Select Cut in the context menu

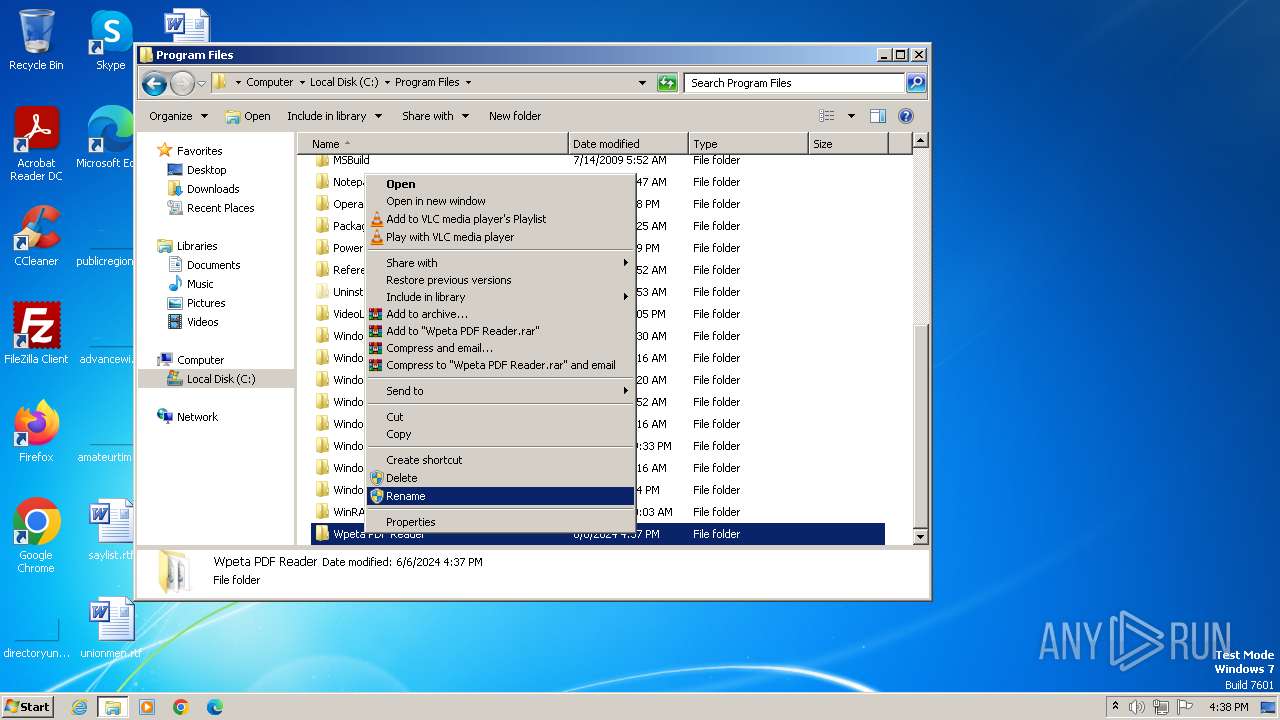500,417
